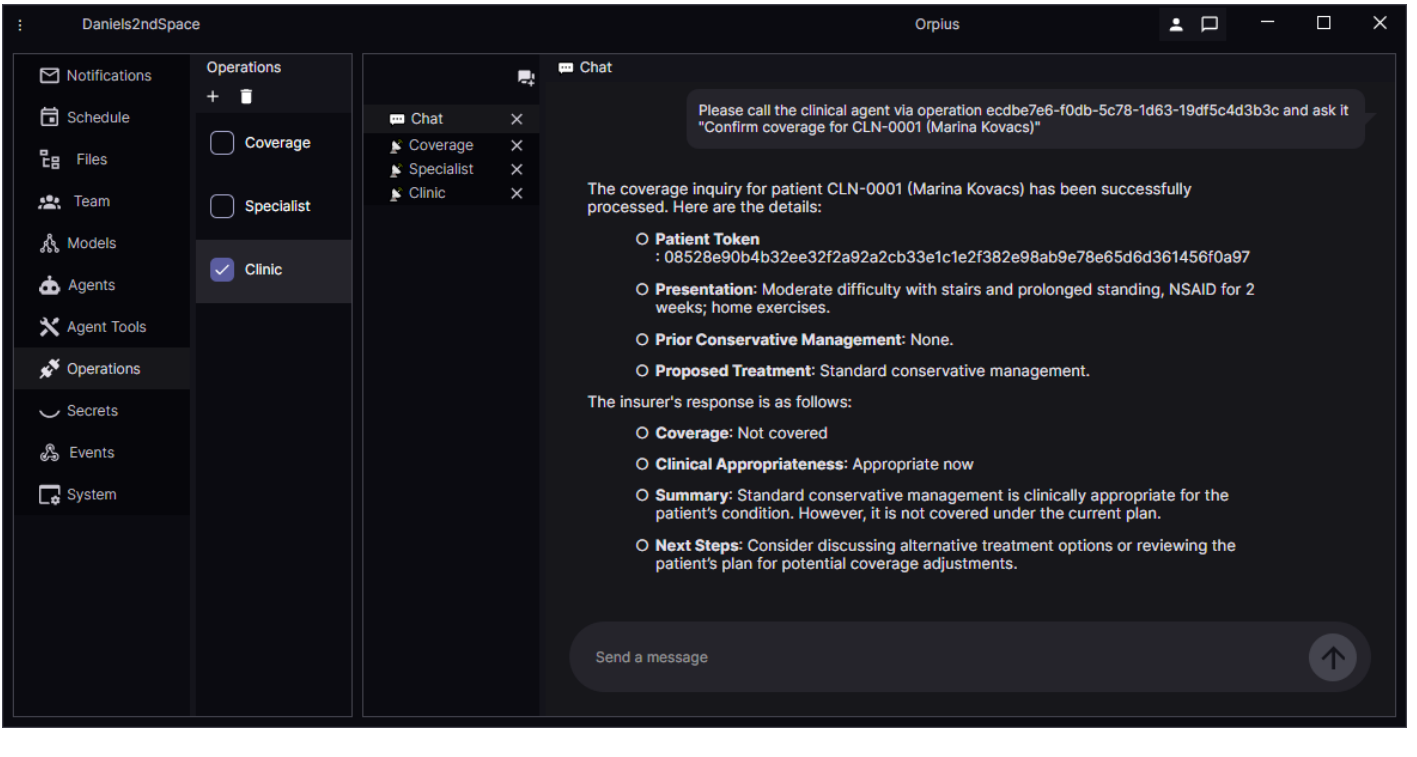This screenshot has height=757, width=1417.
Task: Close the Specialist tab
Action: 517,170
